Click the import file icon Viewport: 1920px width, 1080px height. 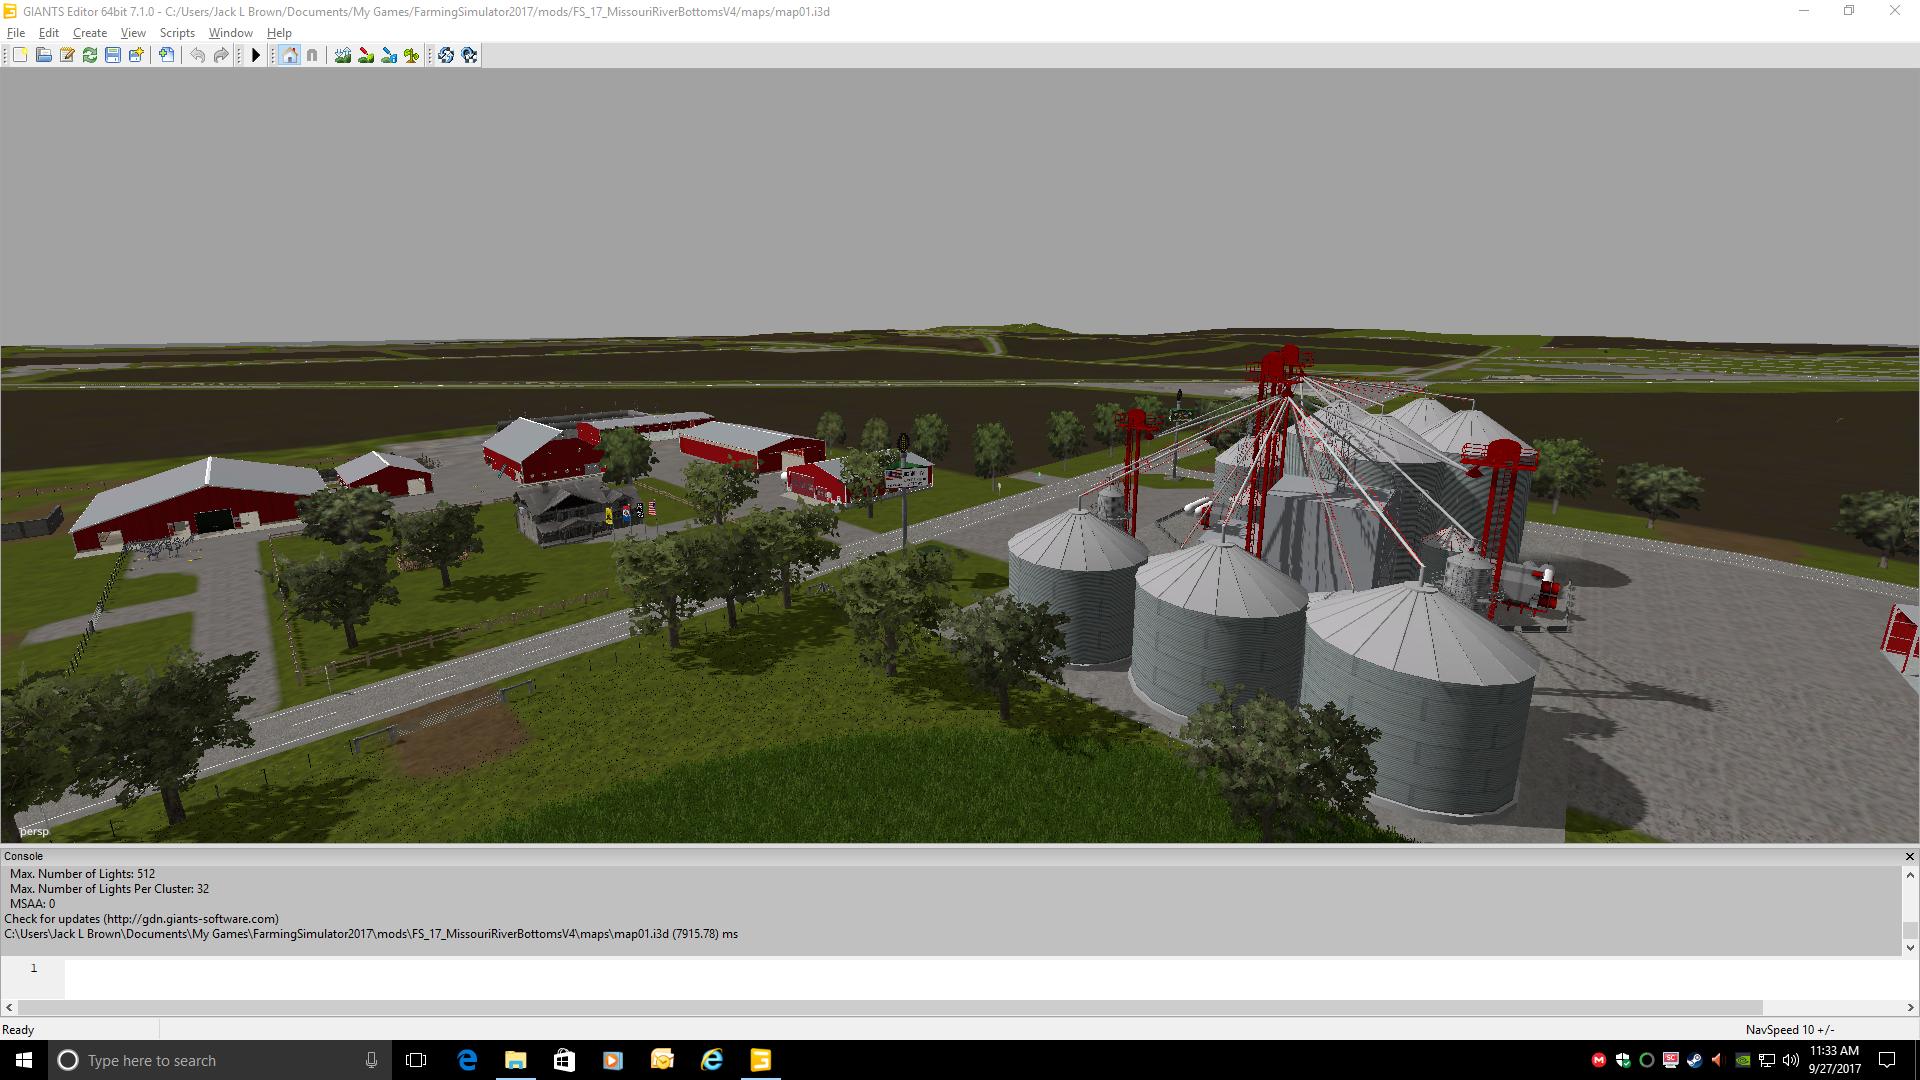(x=166, y=55)
